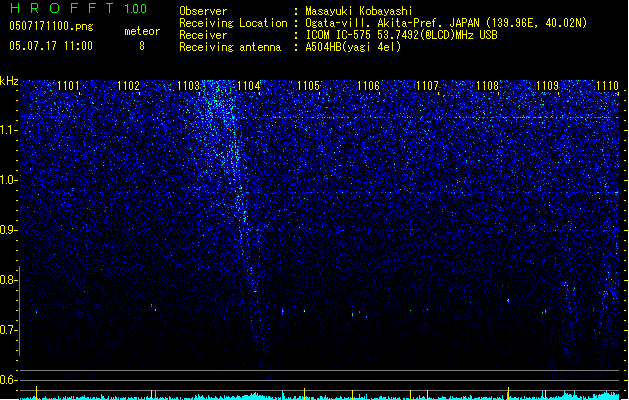This screenshot has height=400, width=629.
Task: Click the 1108 time marker
Action: click(x=487, y=85)
